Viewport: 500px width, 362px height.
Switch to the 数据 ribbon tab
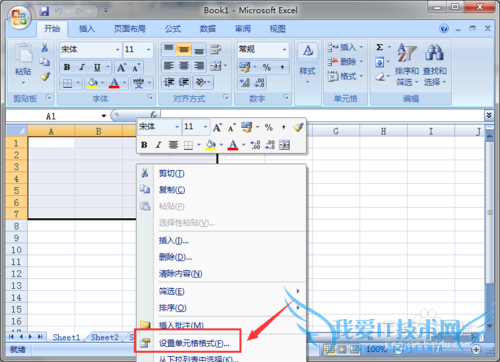(x=208, y=29)
